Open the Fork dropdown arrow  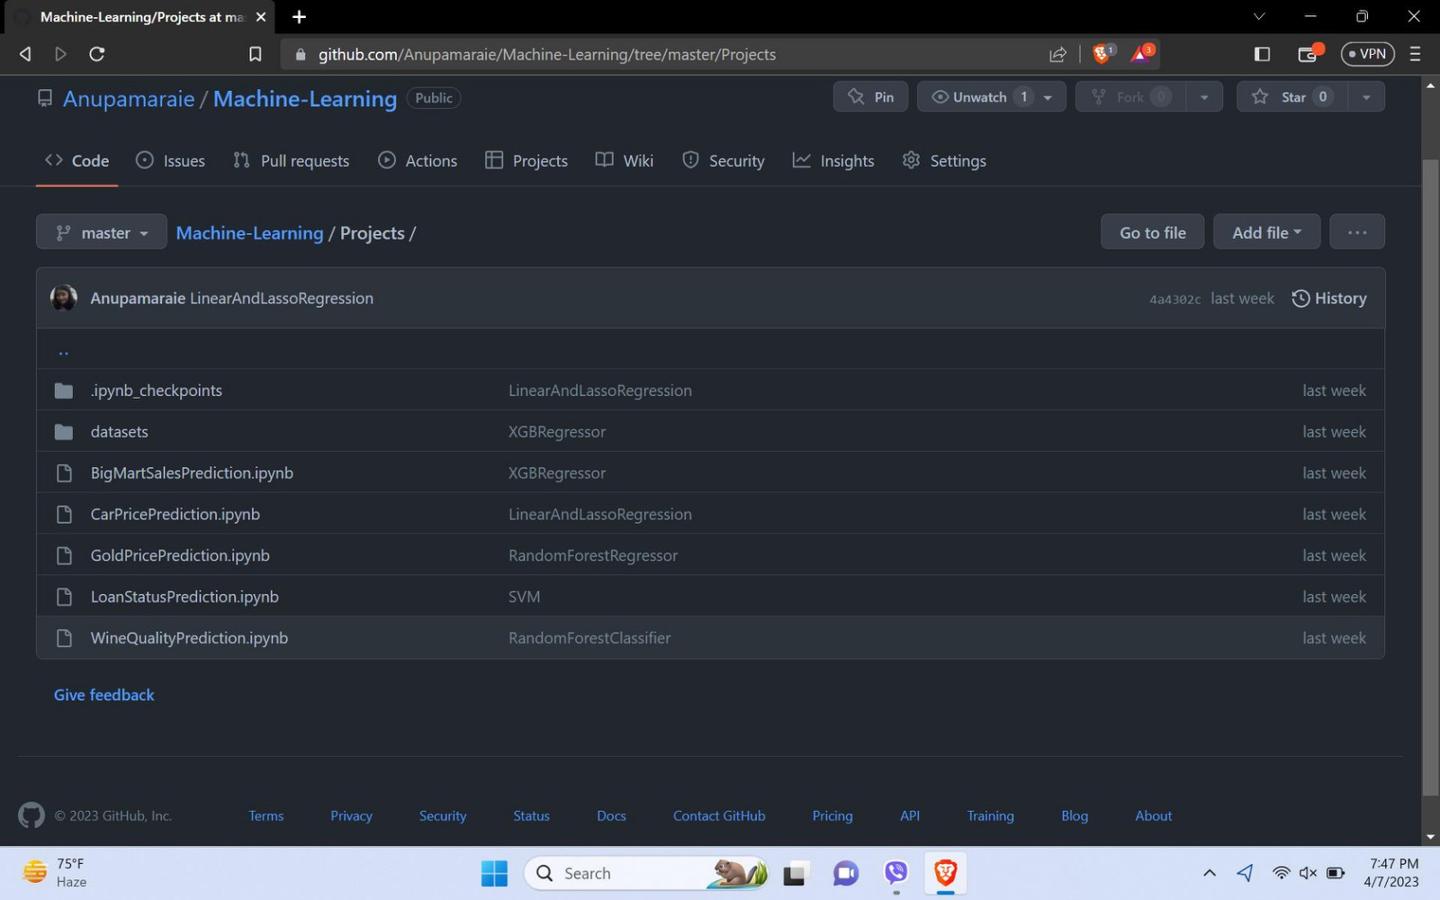pyautogui.click(x=1204, y=97)
